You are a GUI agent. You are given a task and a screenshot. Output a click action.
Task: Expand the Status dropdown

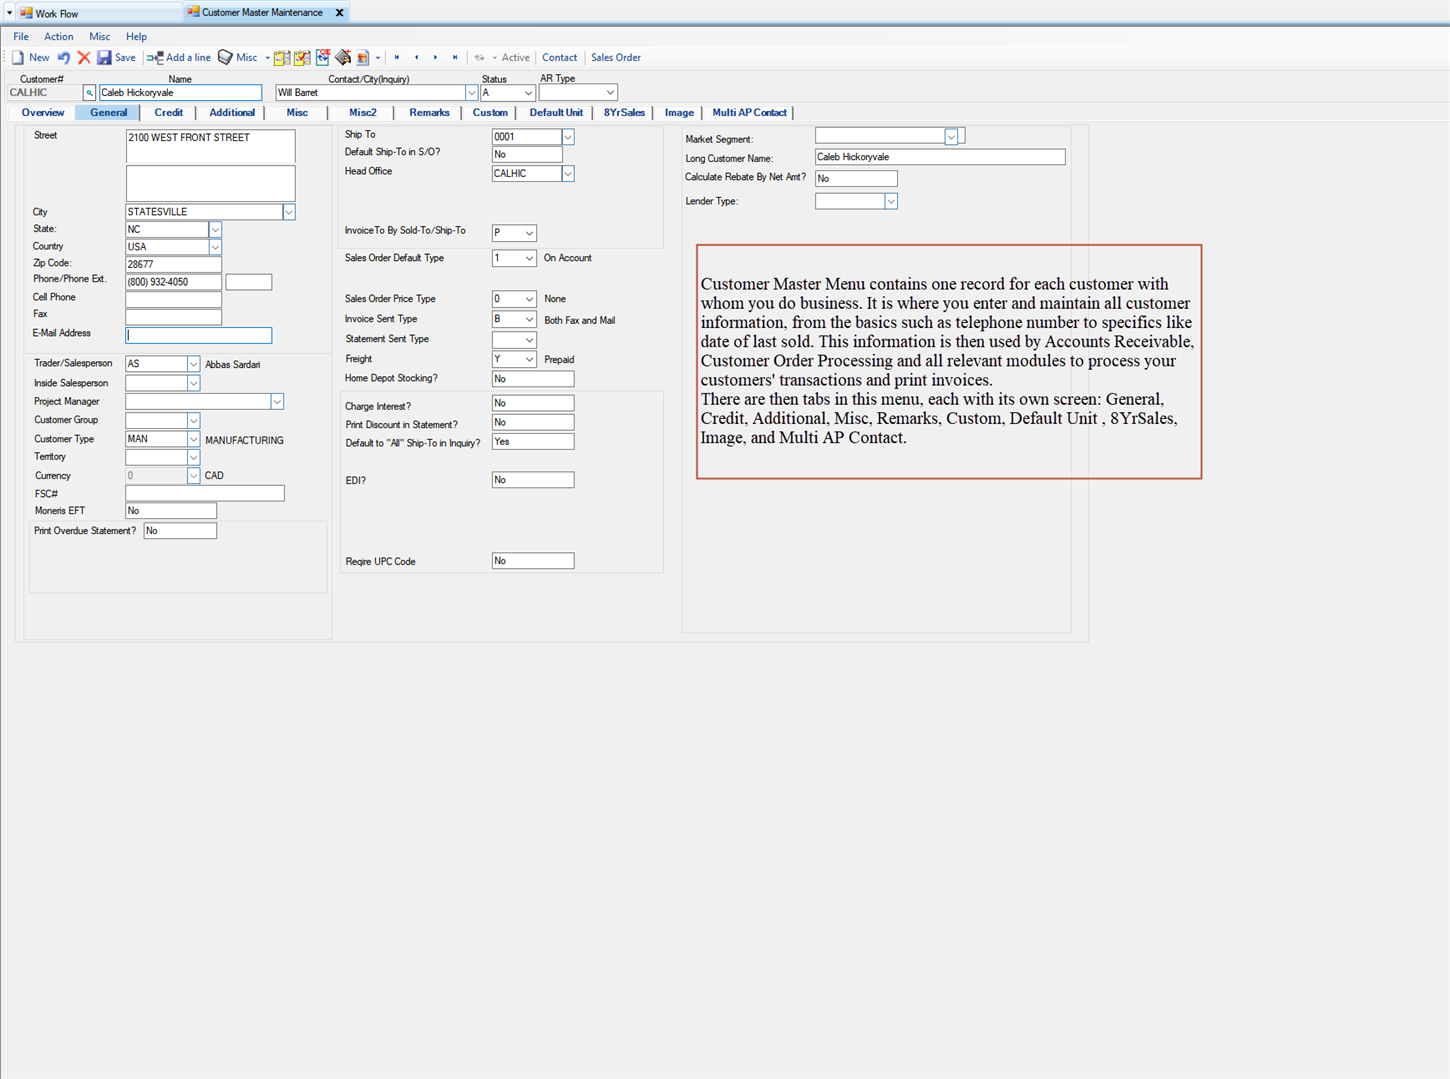click(527, 93)
